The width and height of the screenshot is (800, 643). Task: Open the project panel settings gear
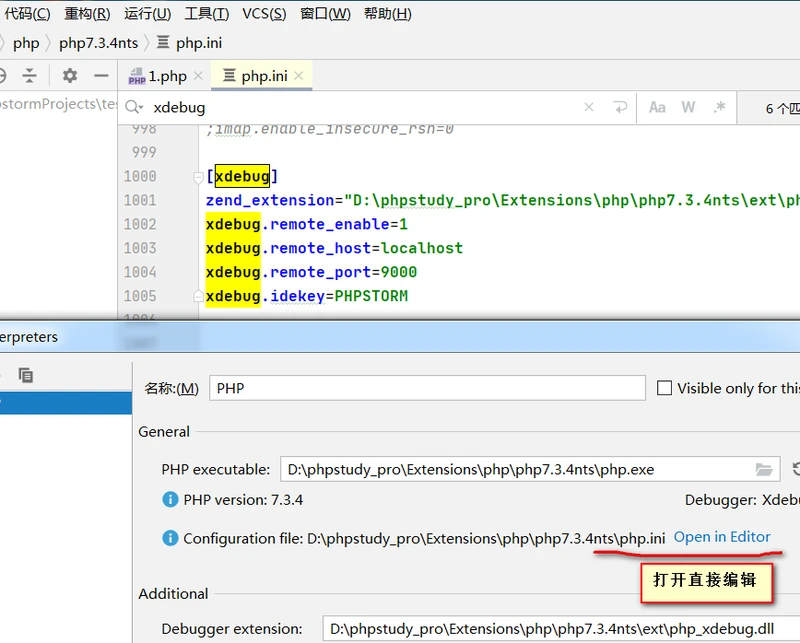coord(70,76)
